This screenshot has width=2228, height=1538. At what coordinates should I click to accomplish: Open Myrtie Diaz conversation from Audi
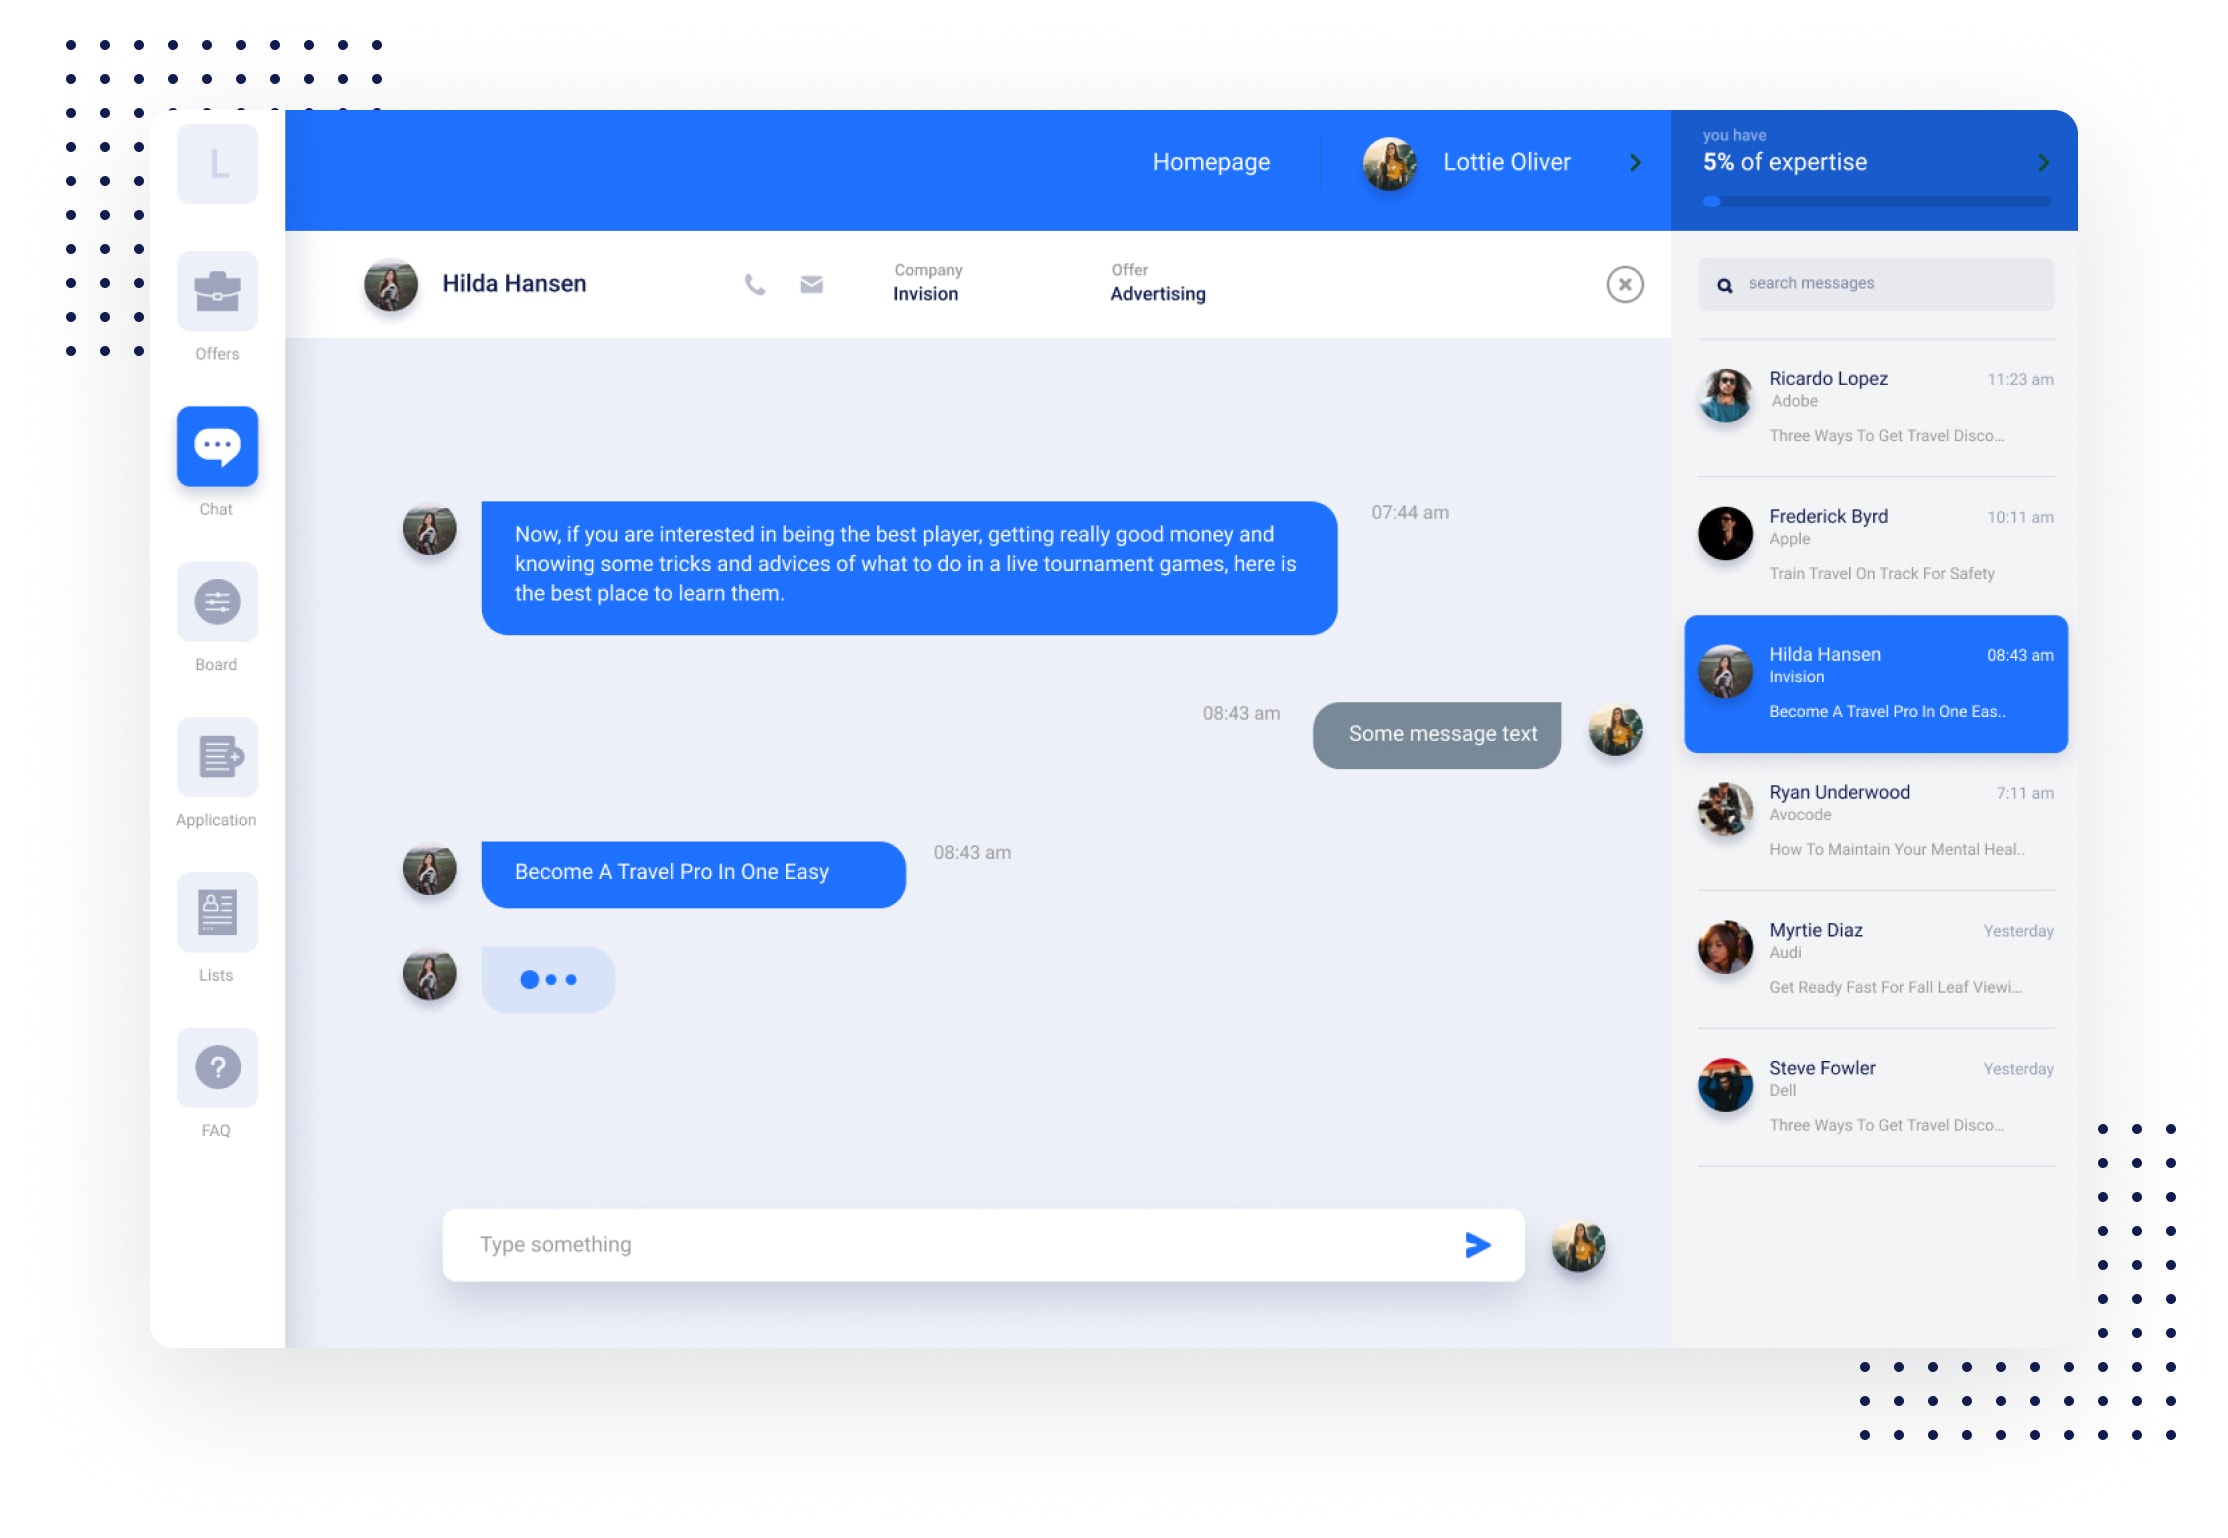1876,959
